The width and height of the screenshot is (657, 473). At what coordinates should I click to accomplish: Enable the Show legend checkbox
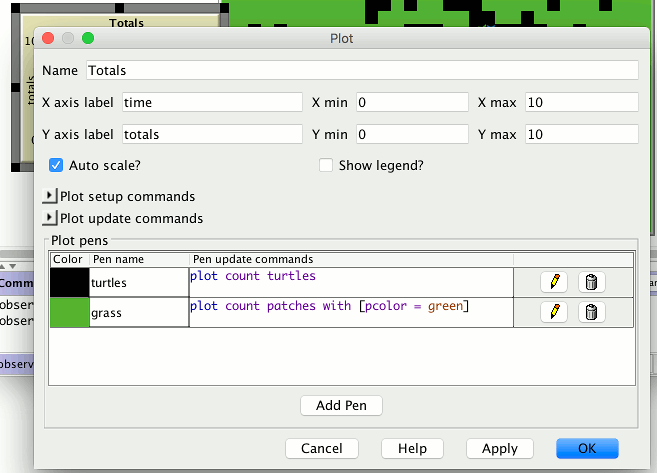tap(325, 165)
